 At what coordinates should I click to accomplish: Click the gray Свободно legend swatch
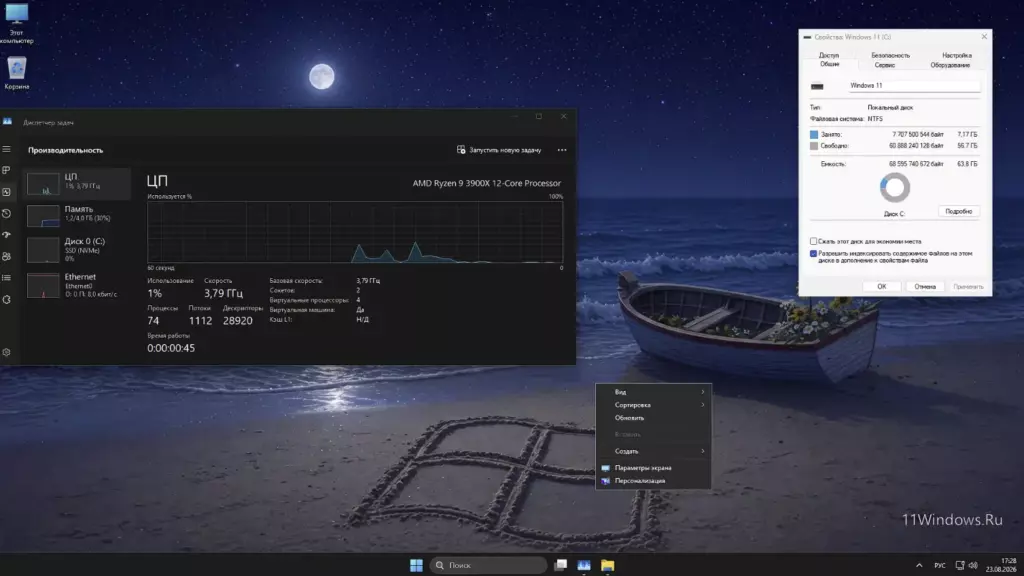[x=814, y=146]
